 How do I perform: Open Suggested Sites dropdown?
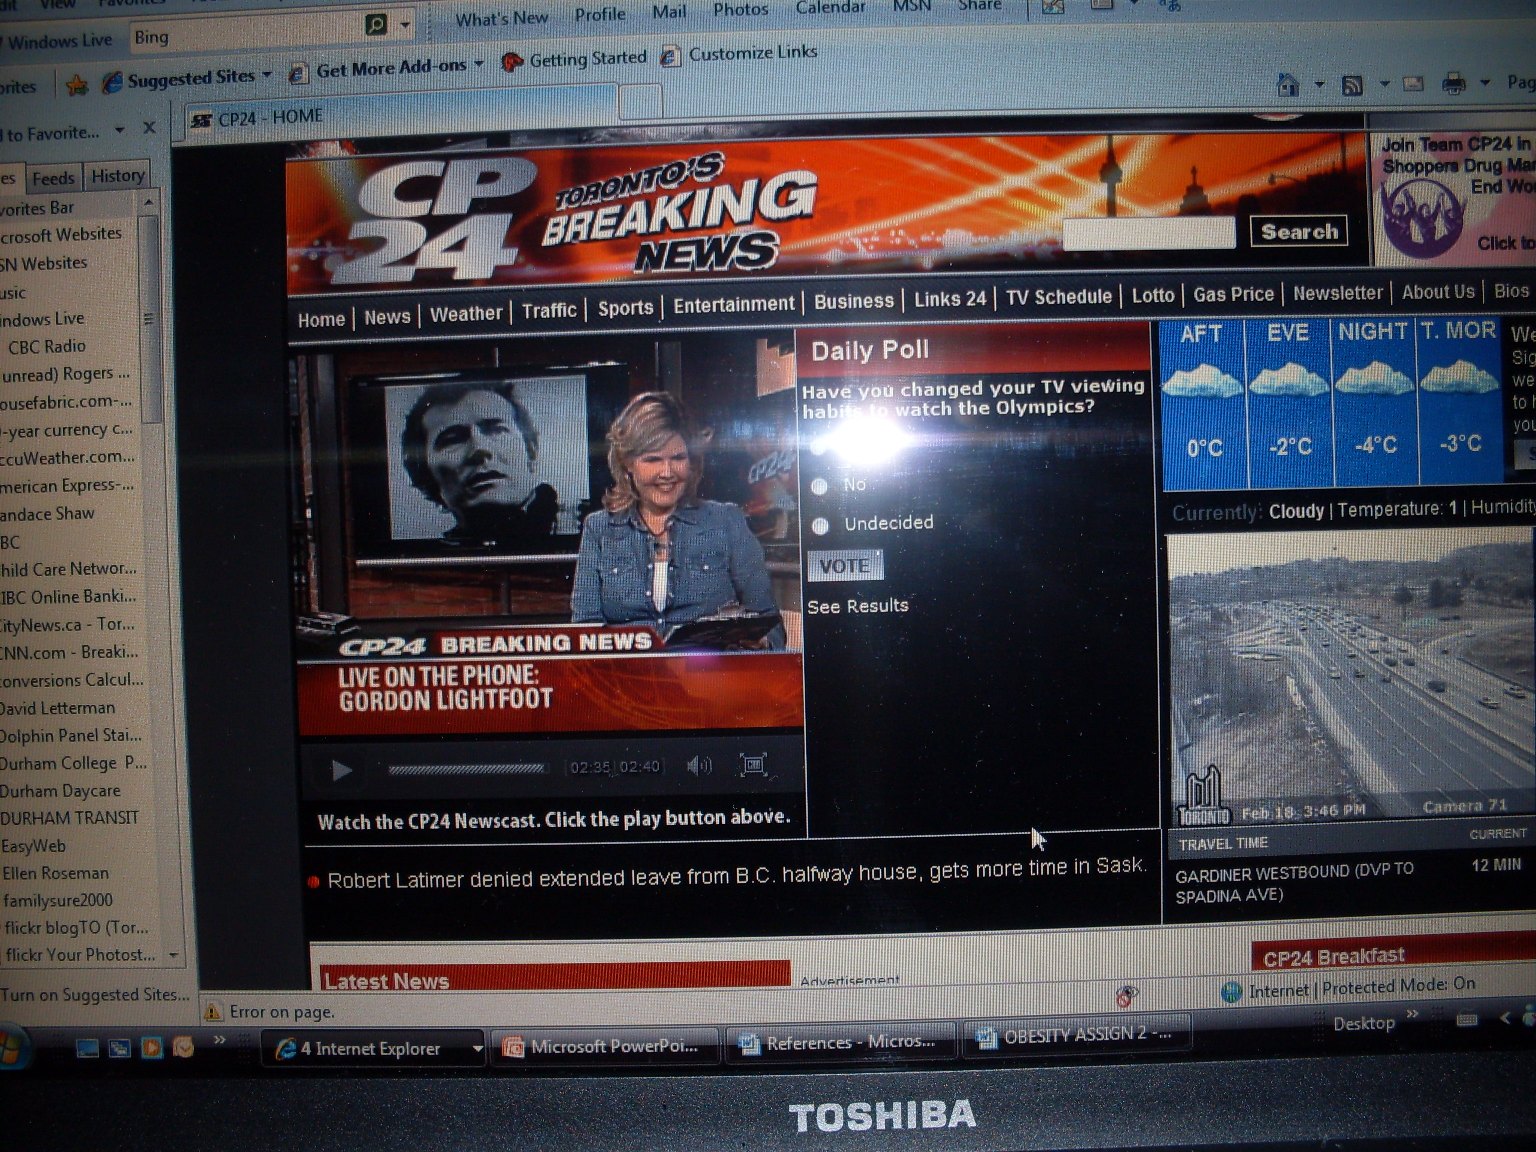point(267,75)
